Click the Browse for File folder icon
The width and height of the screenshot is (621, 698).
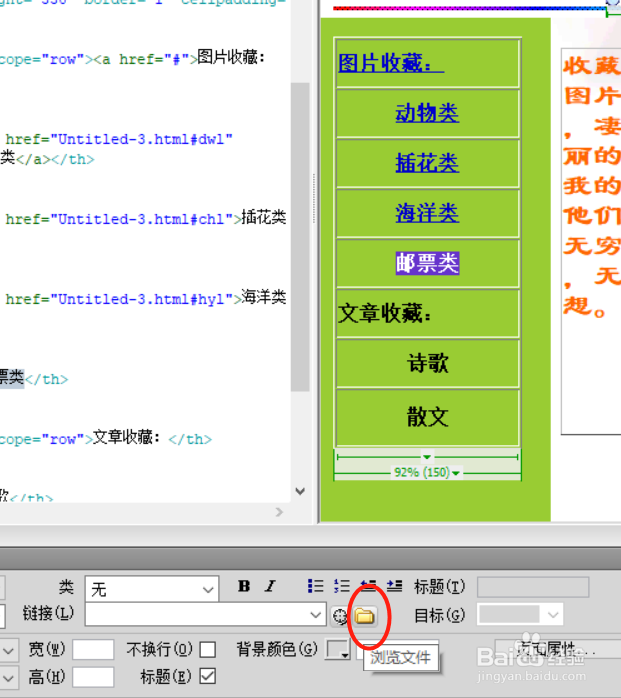(x=365, y=616)
